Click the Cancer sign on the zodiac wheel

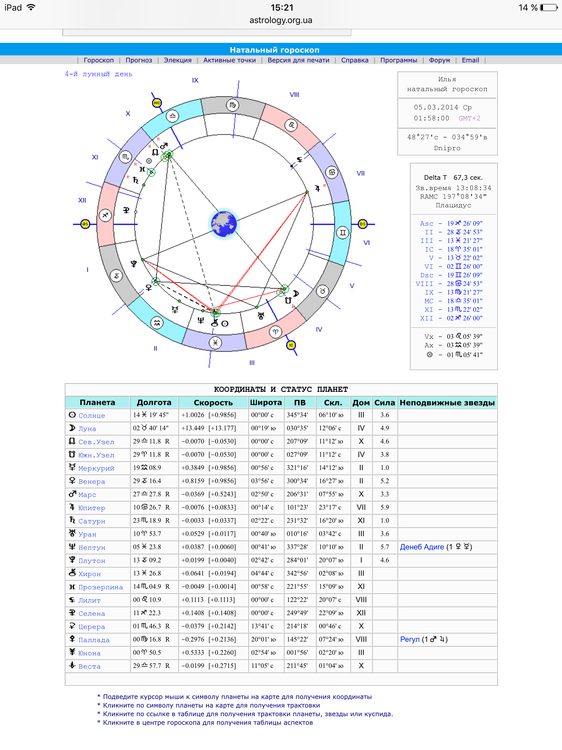pyautogui.click(x=331, y=173)
